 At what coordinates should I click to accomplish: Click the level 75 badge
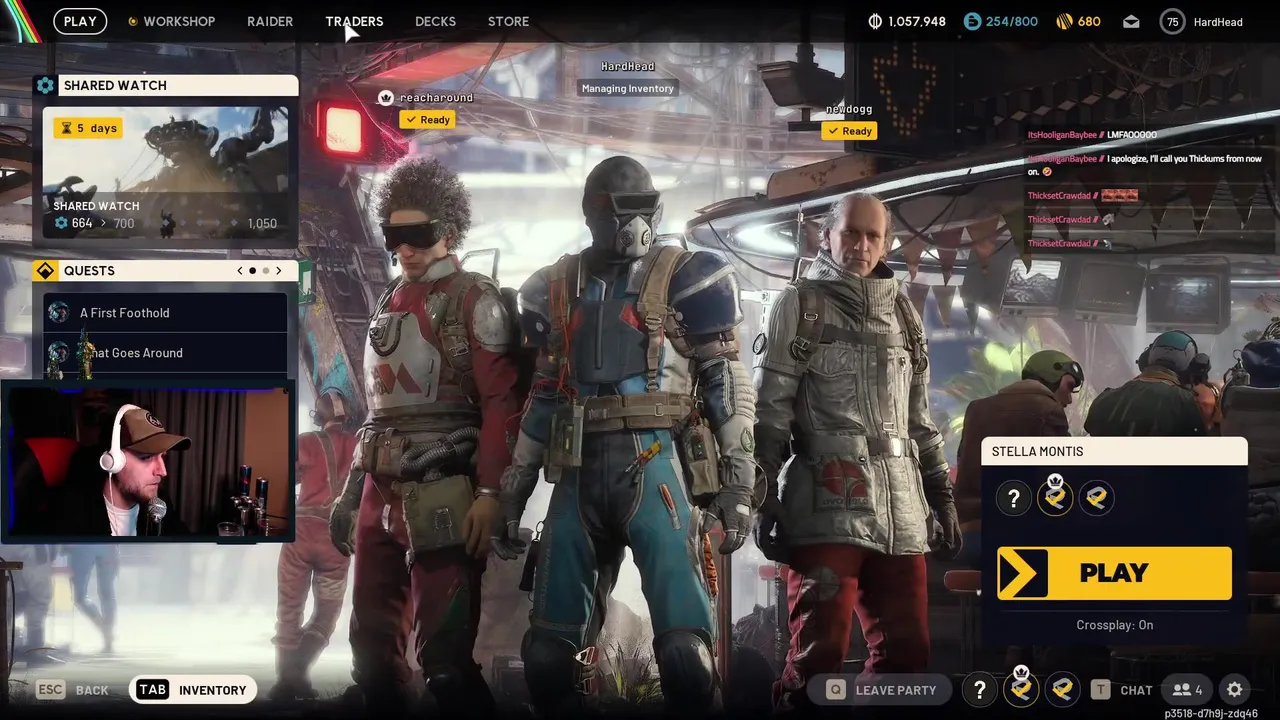pyautogui.click(x=1173, y=21)
